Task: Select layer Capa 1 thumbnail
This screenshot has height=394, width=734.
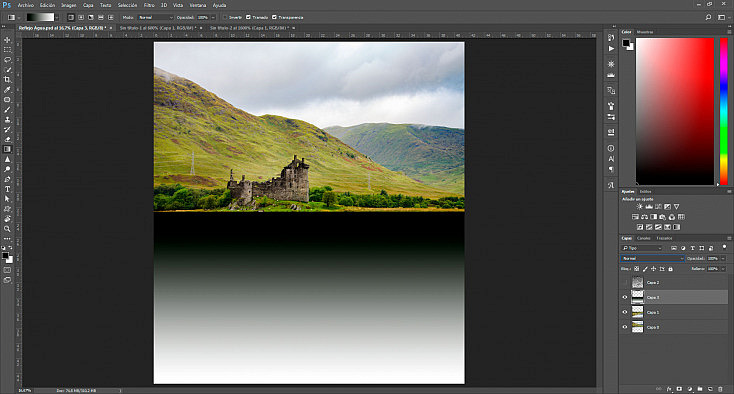Action: click(x=638, y=312)
